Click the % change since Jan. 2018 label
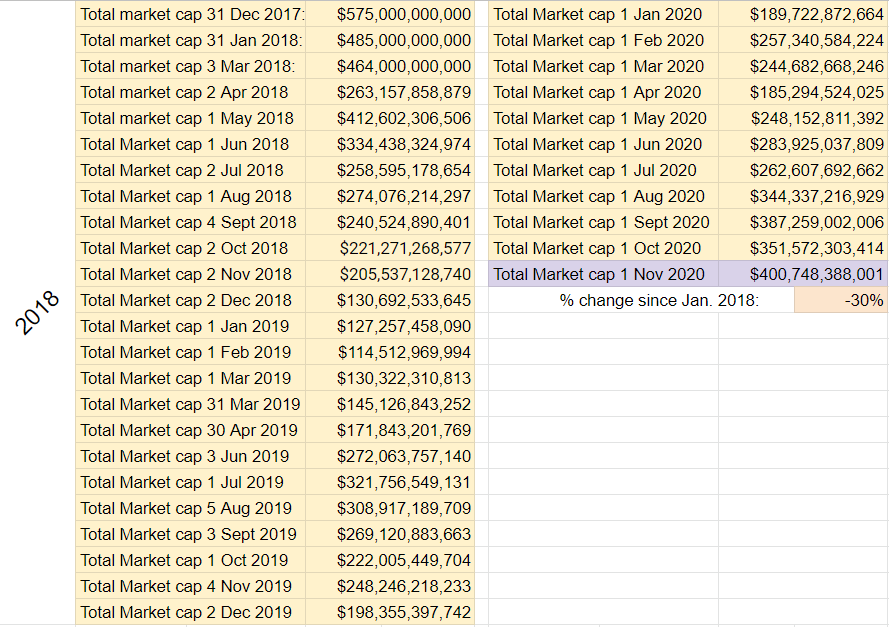 659,300
